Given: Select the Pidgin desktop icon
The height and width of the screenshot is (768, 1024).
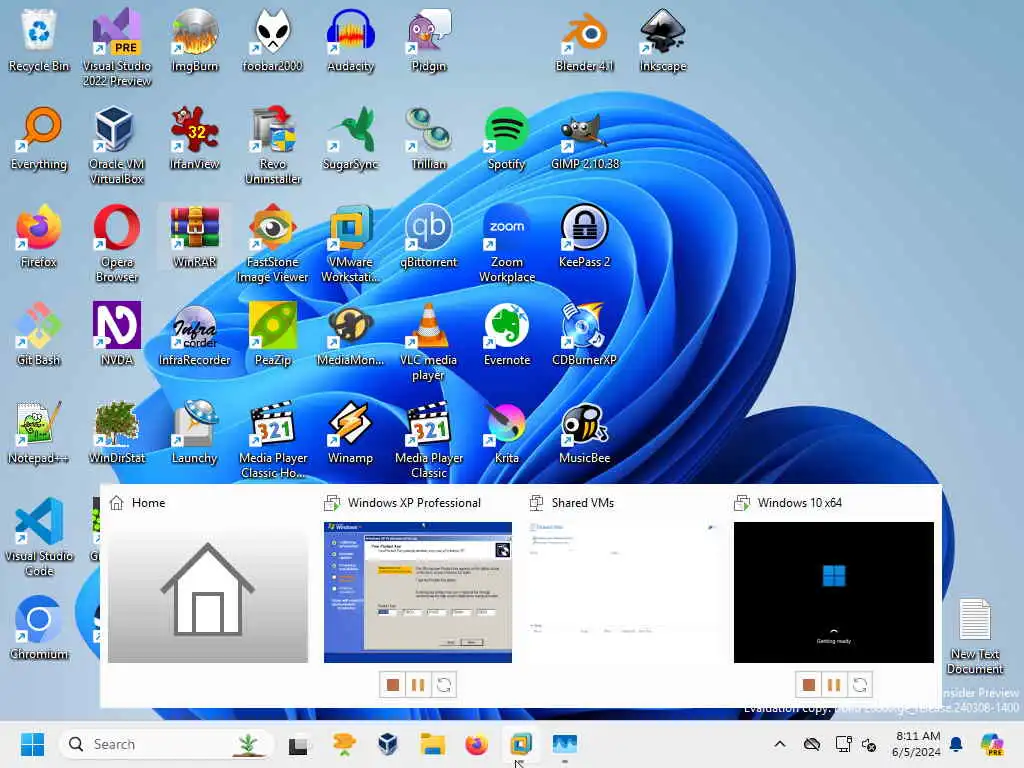Looking at the screenshot, I should tap(428, 40).
